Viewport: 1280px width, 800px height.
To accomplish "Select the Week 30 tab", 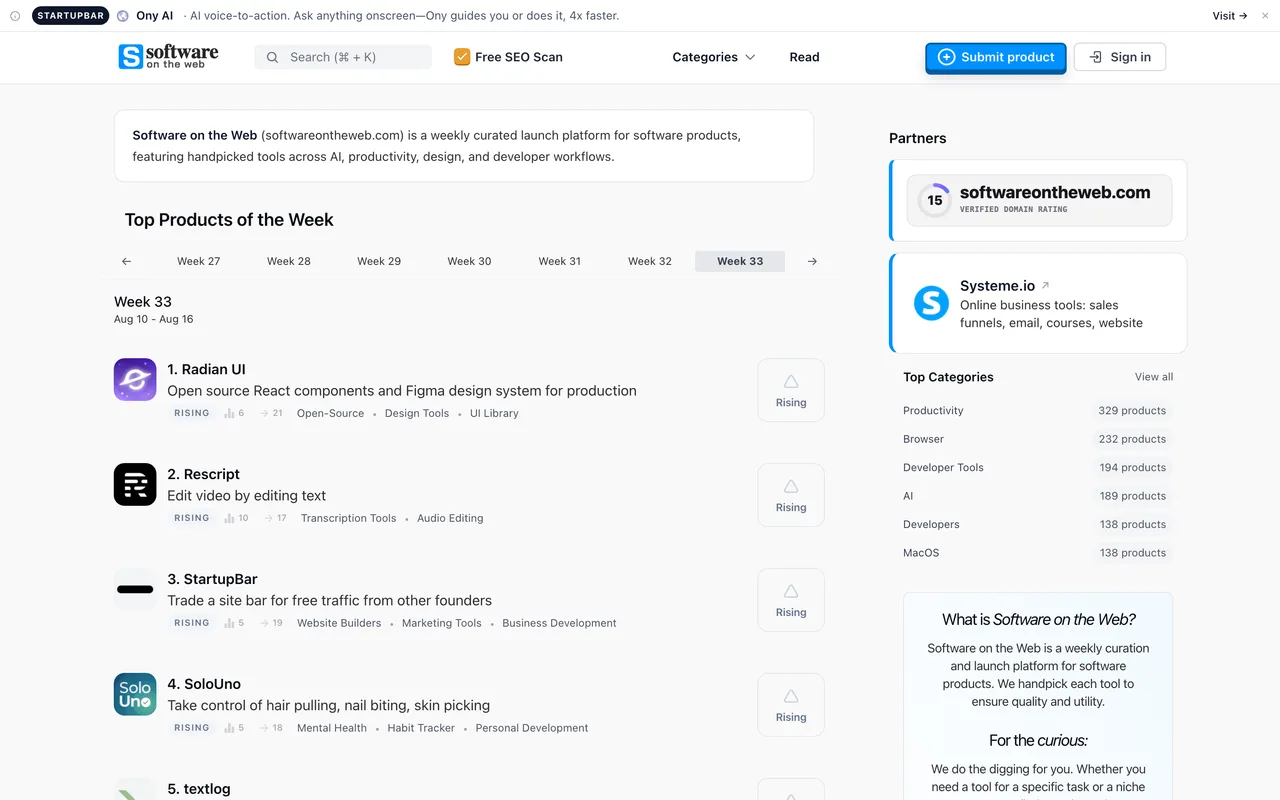I will coord(469,261).
